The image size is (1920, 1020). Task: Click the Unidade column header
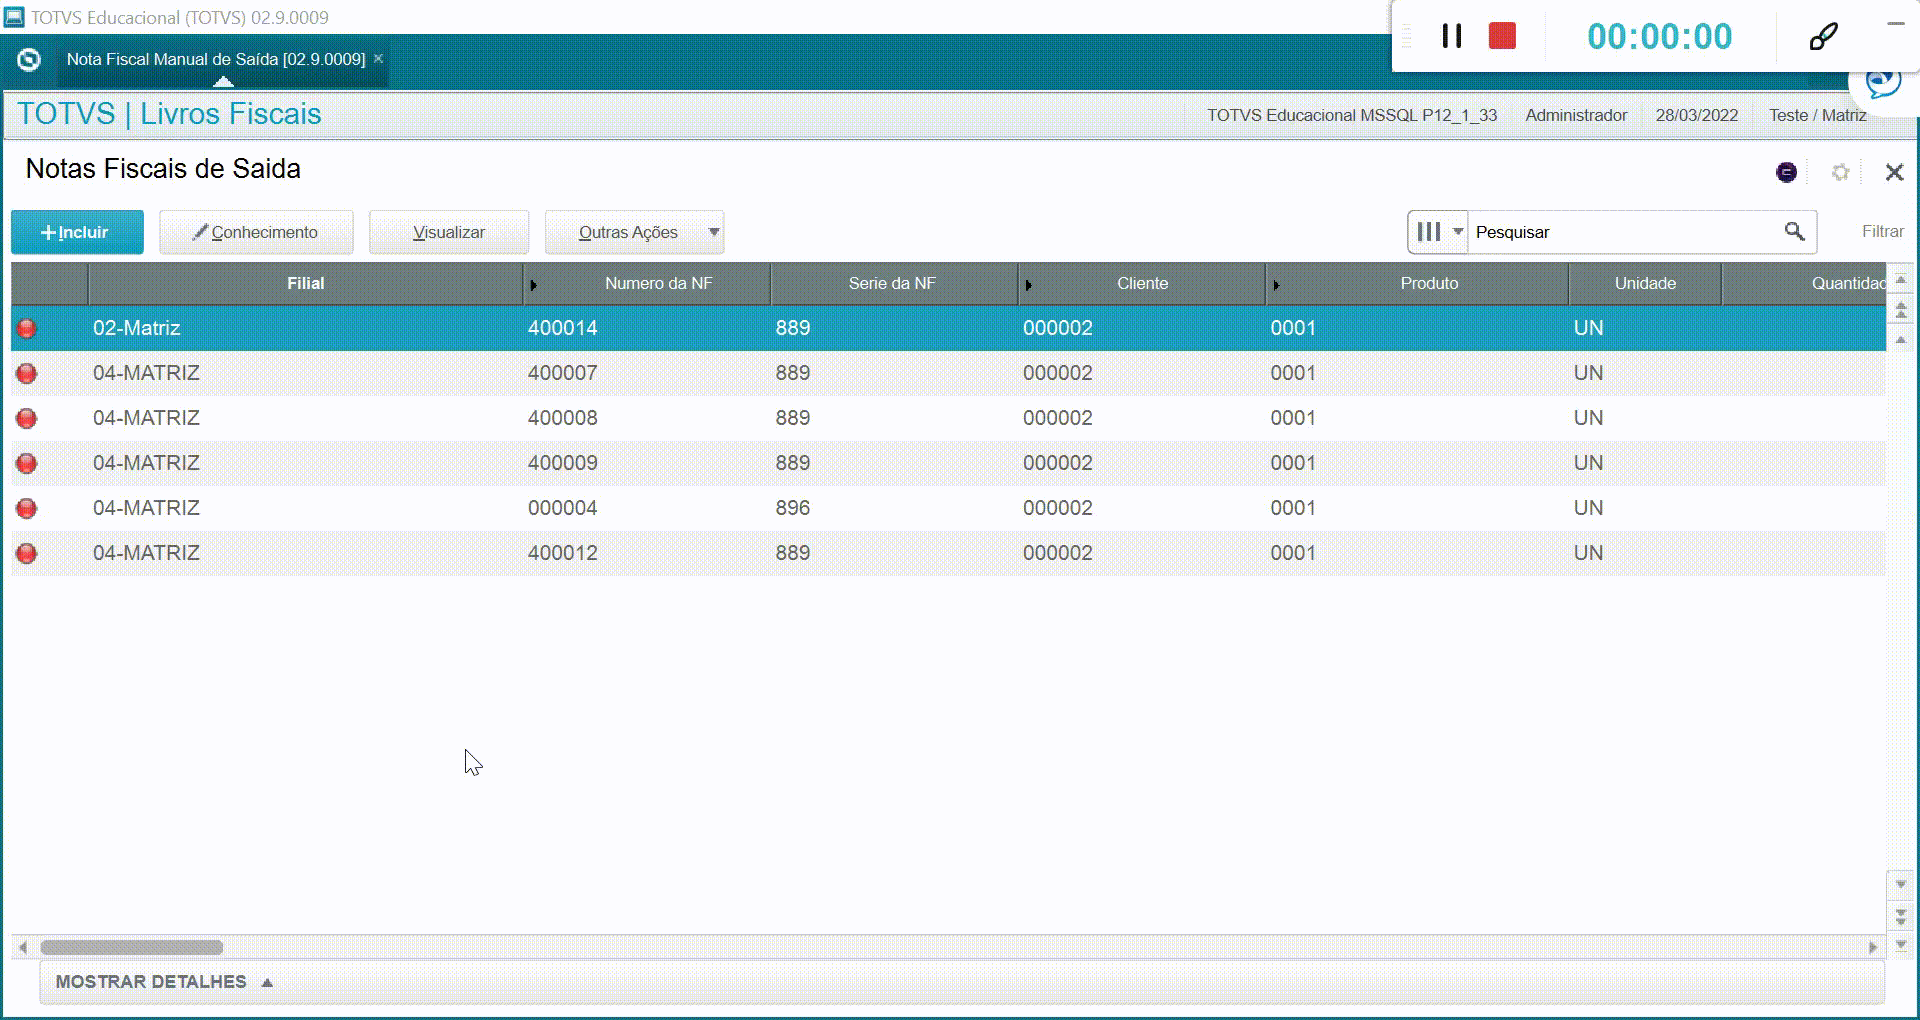point(1645,283)
